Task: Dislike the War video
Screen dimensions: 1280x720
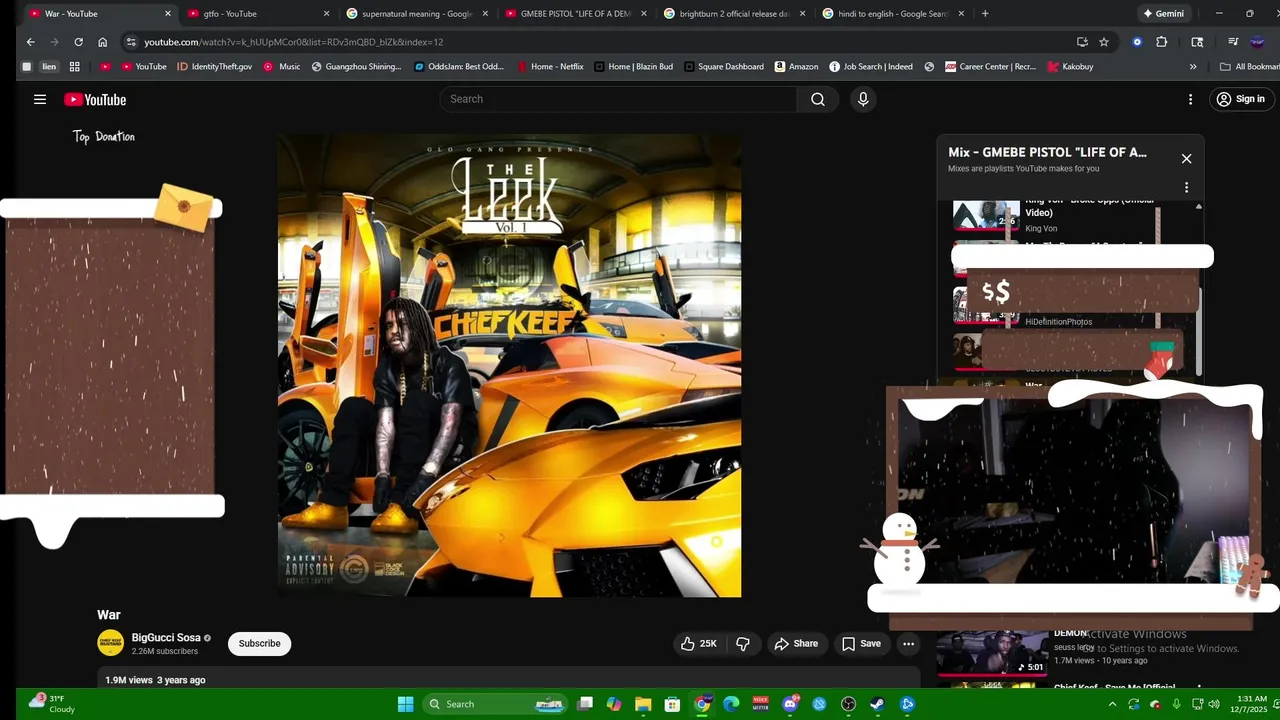Action: pos(743,644)
